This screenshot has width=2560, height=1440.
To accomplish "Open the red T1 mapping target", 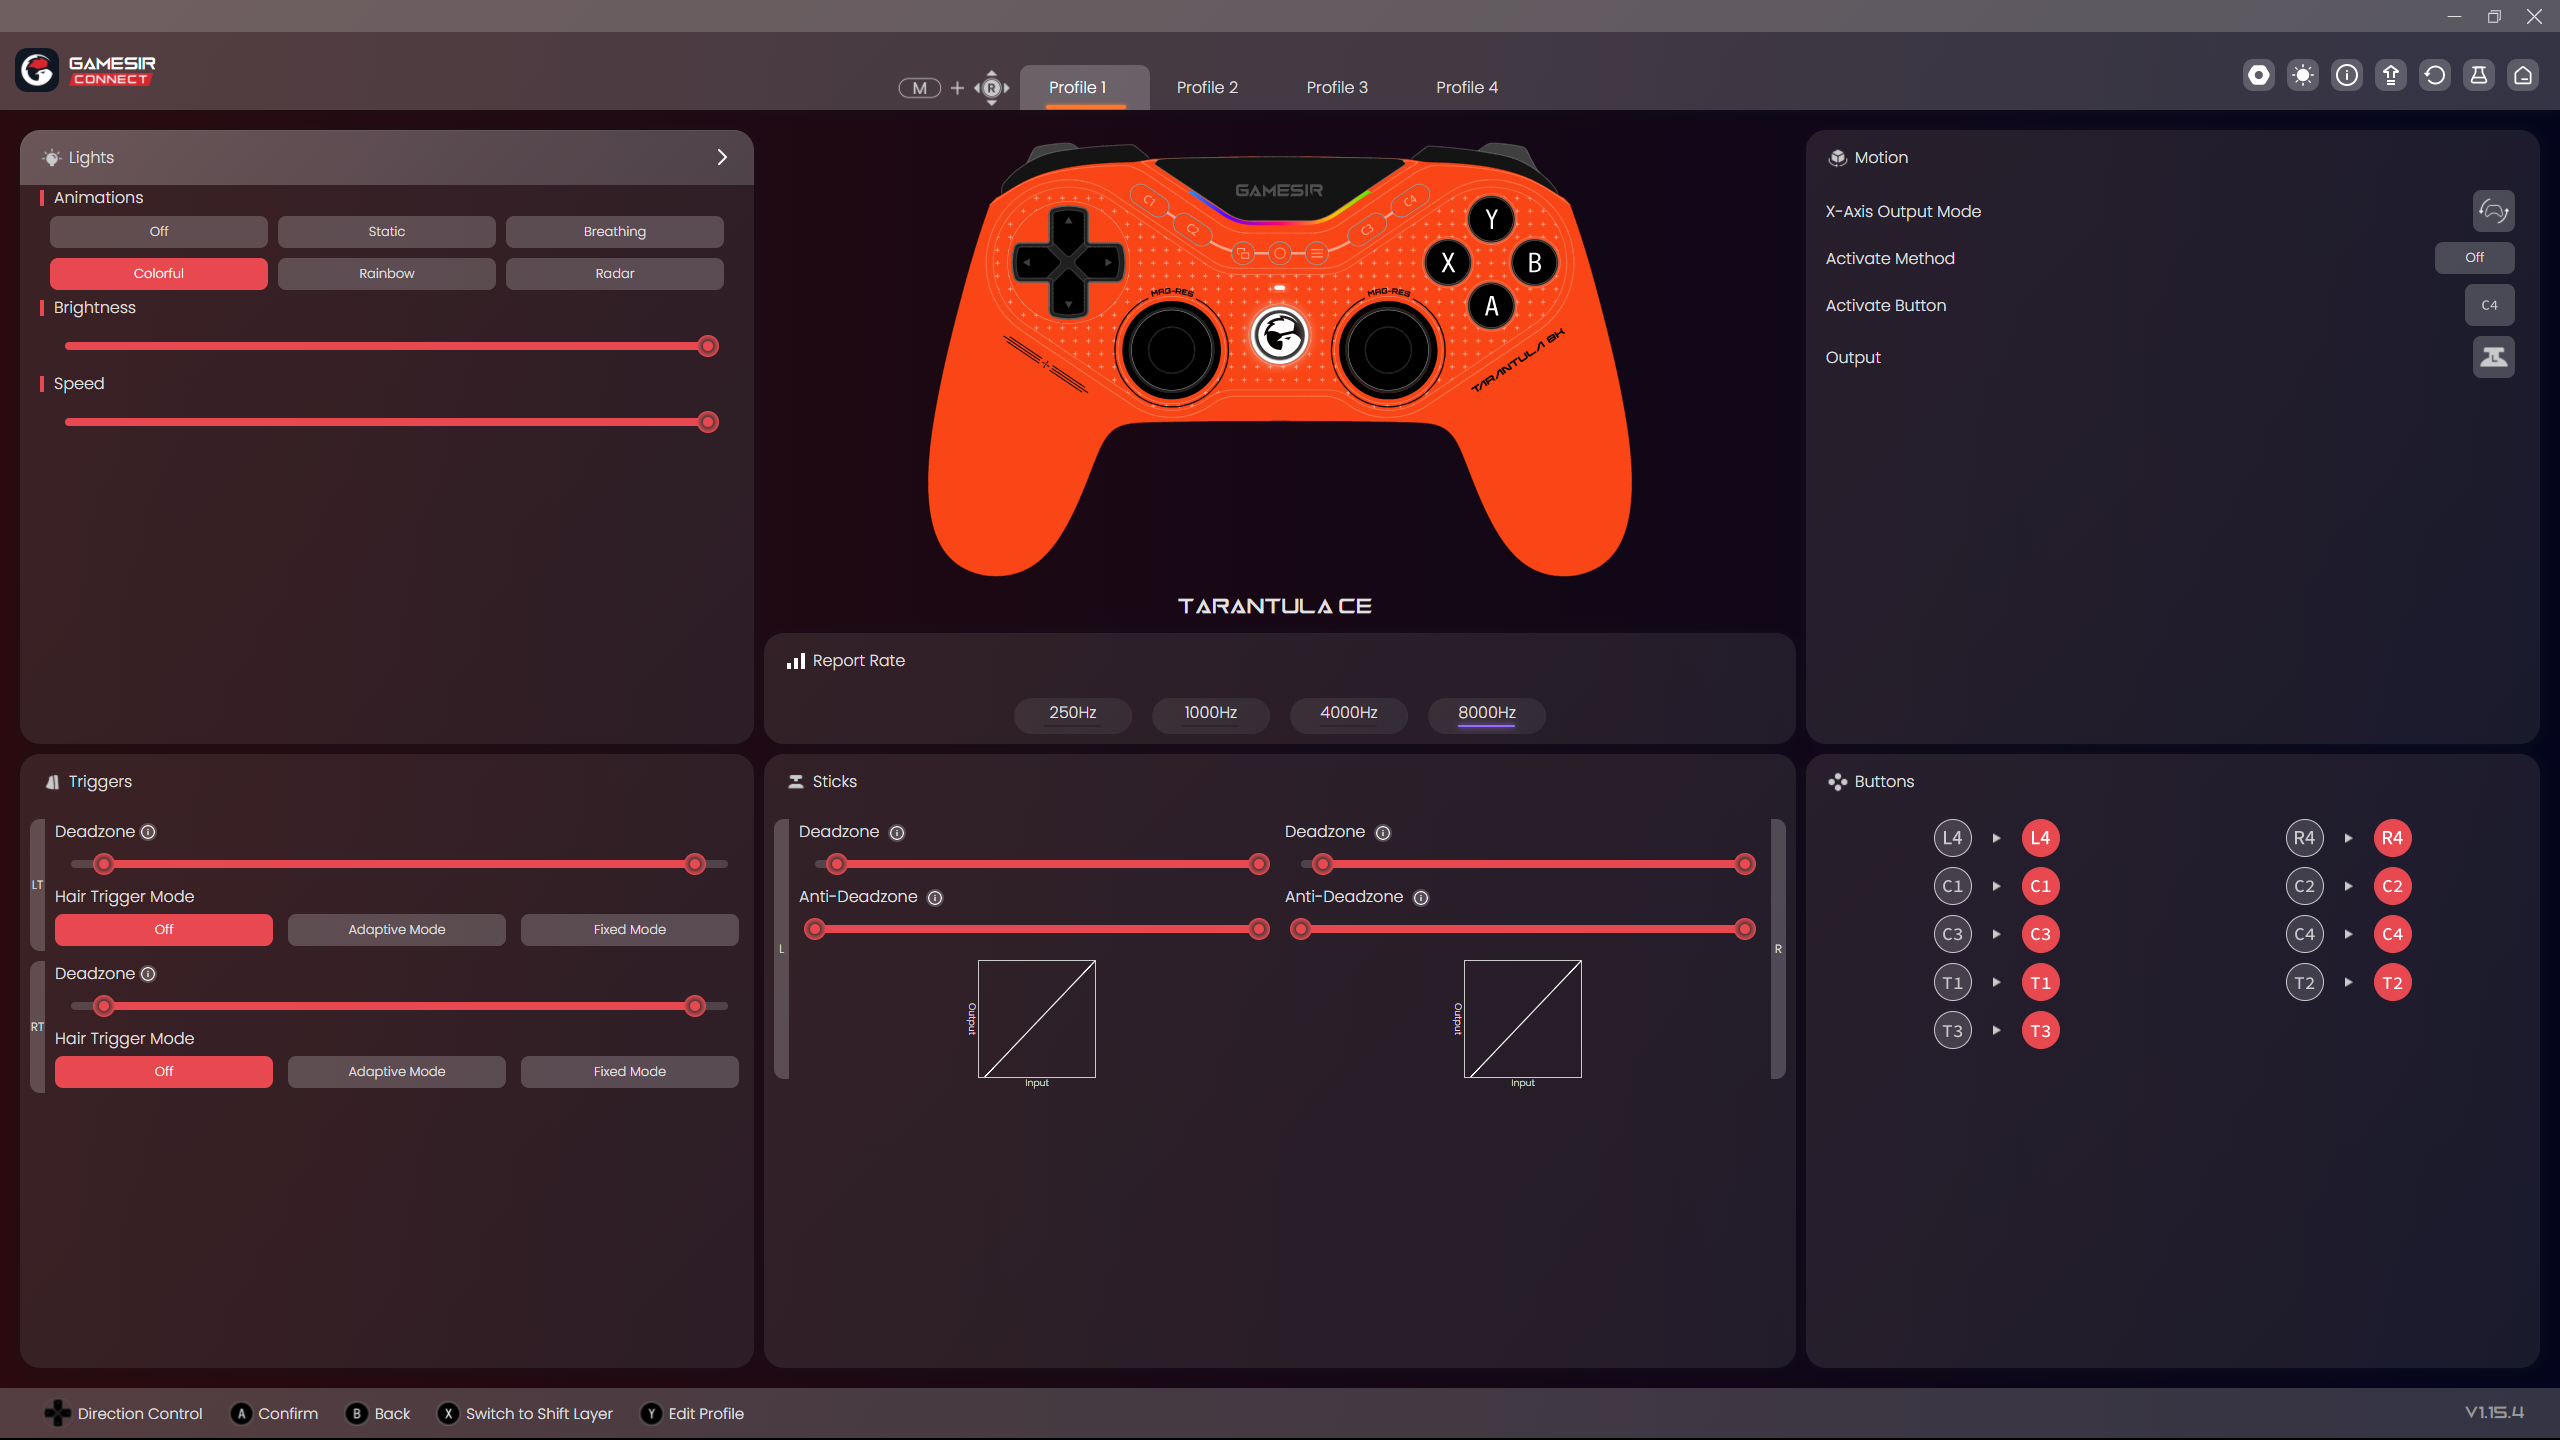I will [x=2041, y=983].
